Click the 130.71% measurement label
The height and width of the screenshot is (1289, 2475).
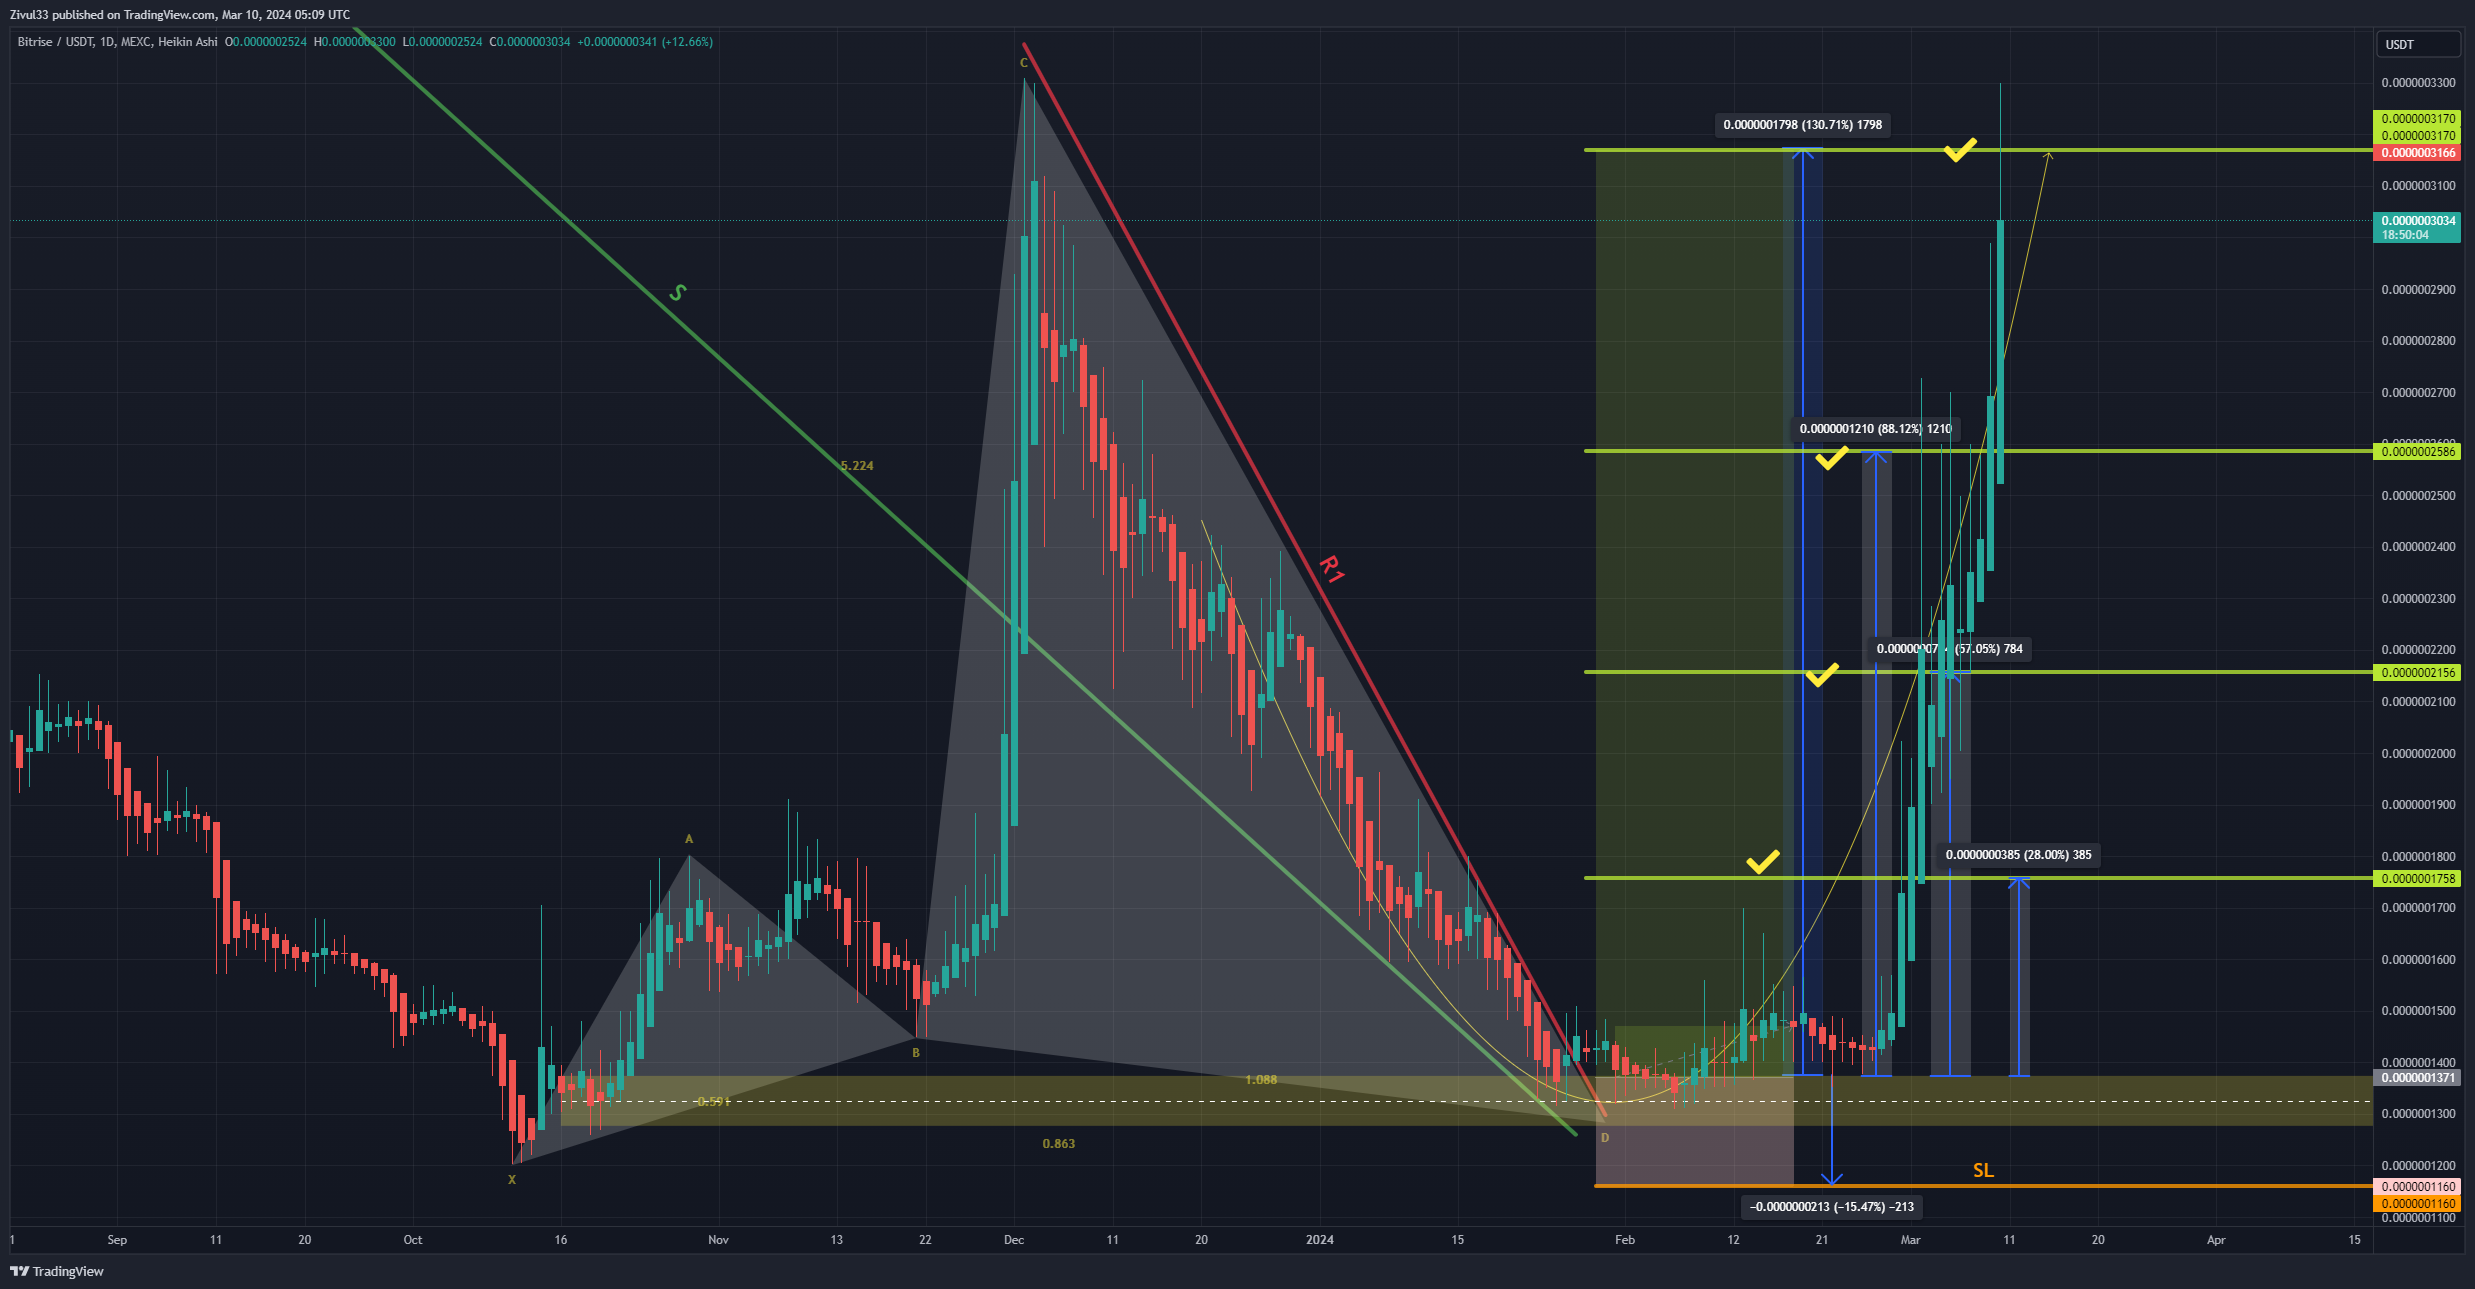1802,125
